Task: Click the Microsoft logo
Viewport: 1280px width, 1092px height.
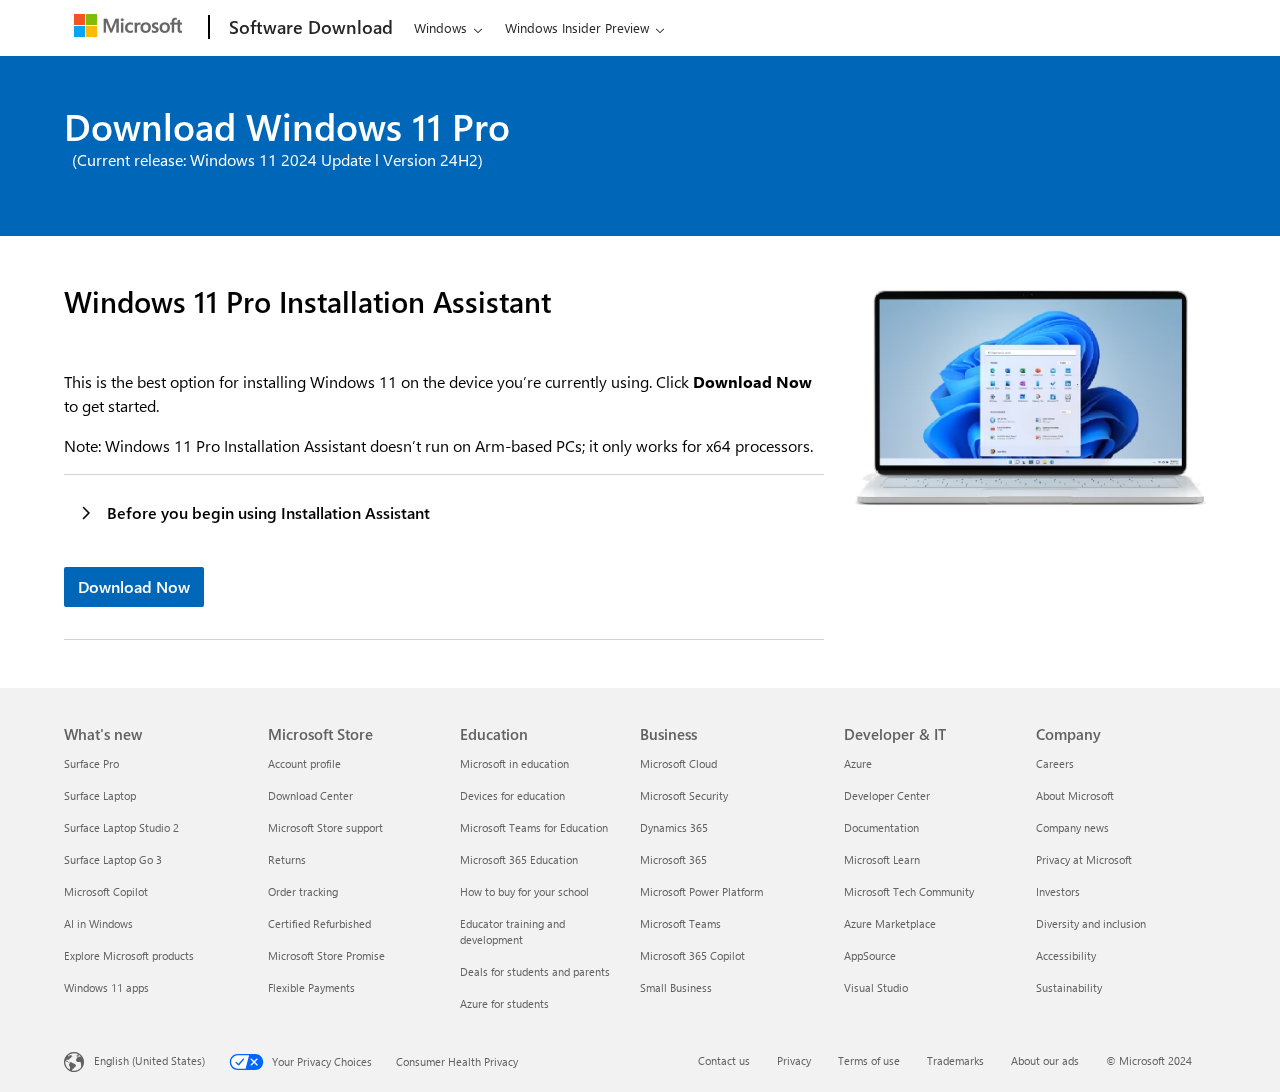Action: (x=128, y=26)
